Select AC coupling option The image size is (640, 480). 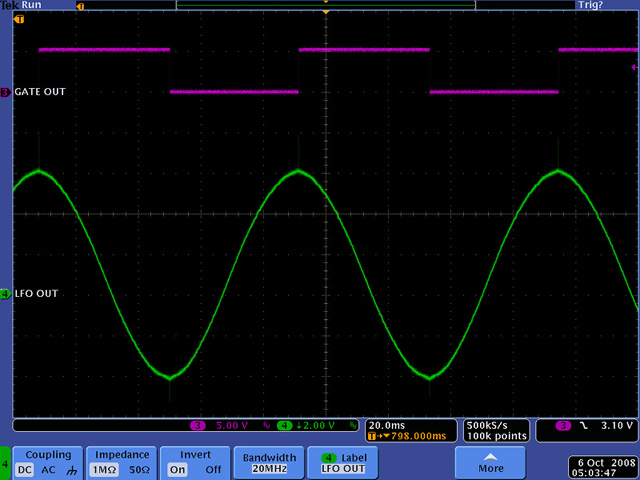(48, 470)
